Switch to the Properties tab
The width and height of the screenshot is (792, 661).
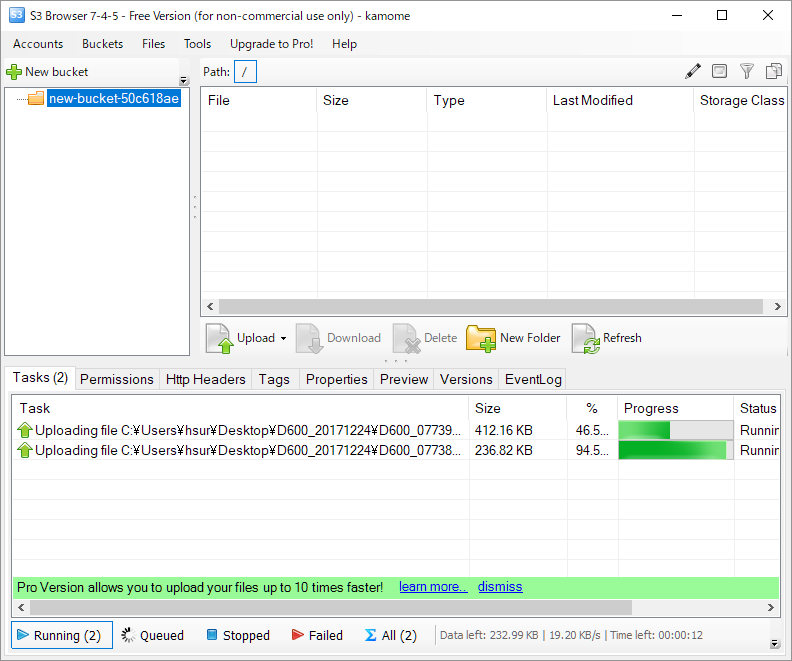click(337, 379)
